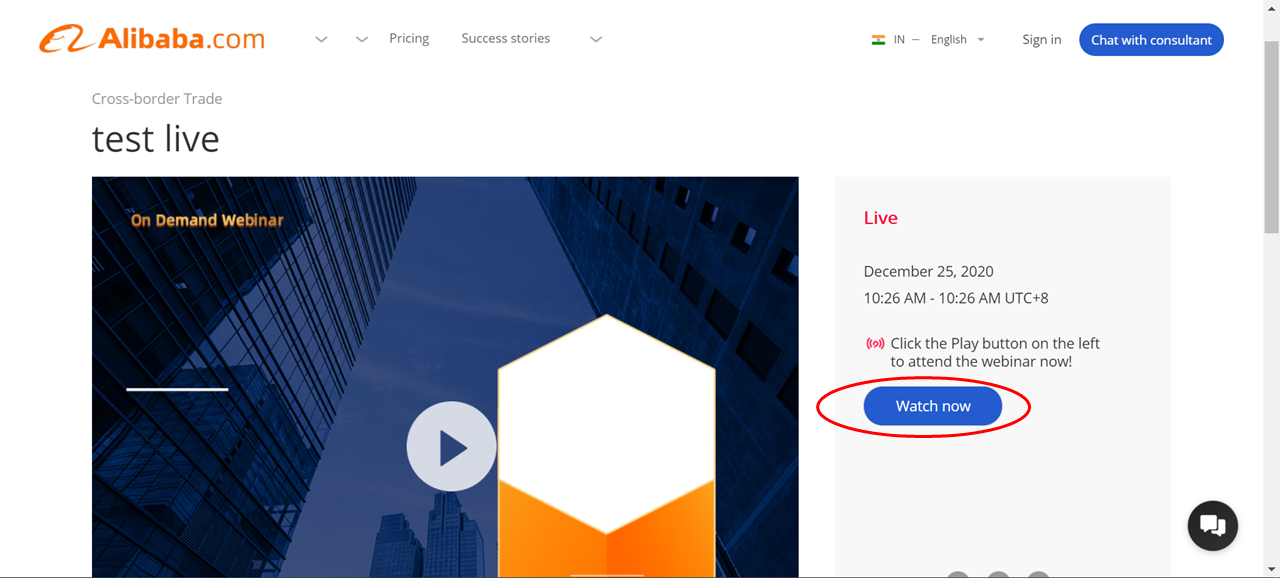The image size is (1280, 578).
Task: Click the vertical scrollbar thumb
Action: (1271, 137)
